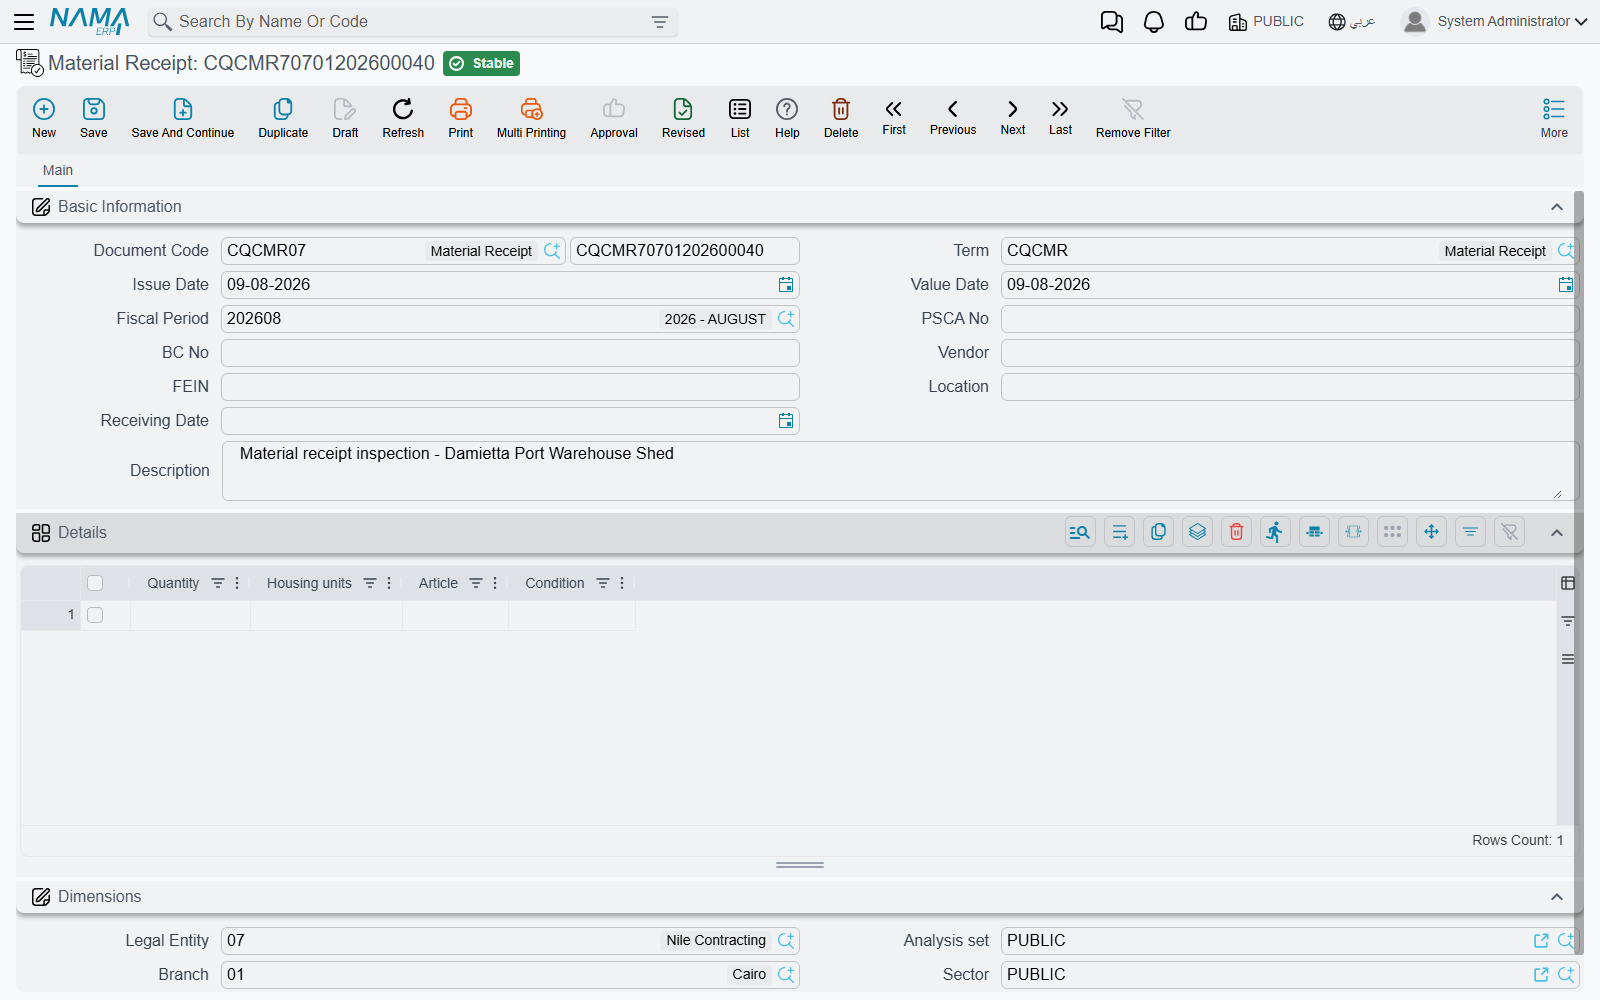Screen dimensions: 1600x1000
Task: Go to the First record
Action: point(894,117)
